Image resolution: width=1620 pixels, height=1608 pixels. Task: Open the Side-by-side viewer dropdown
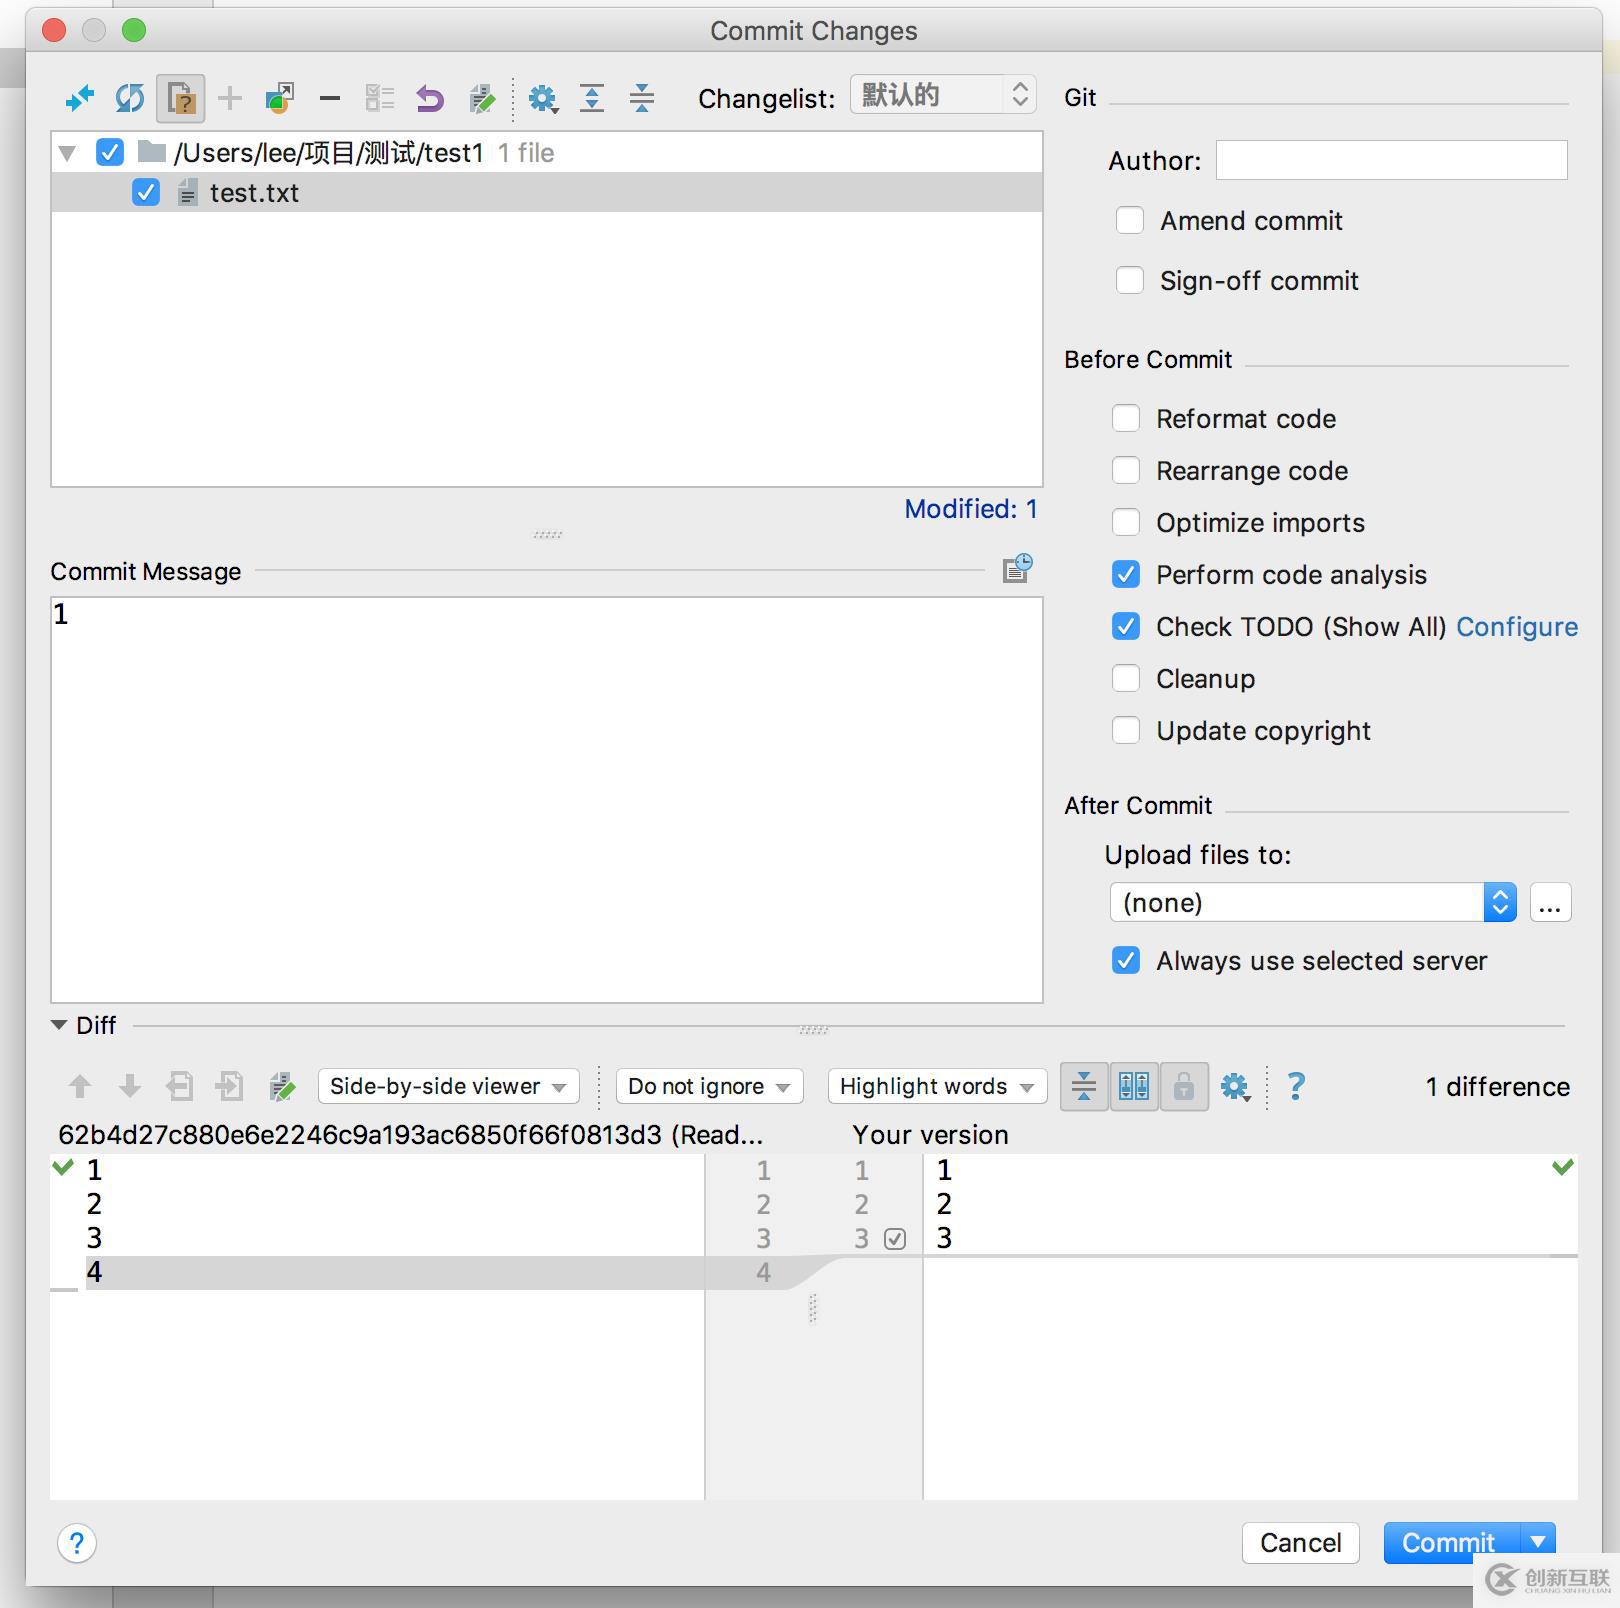click(x=449, y=1086)
